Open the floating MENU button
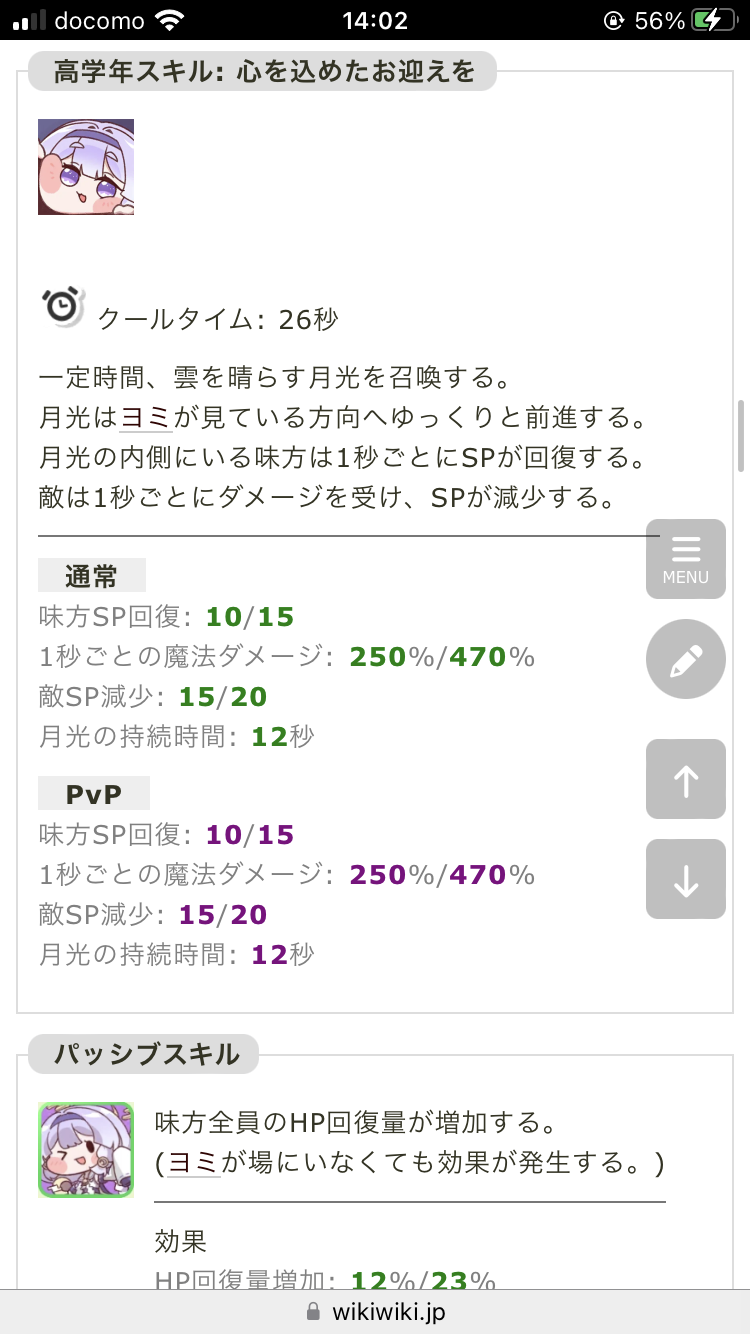This screenshot has width=750, height=1334. [x=686, y=559]
